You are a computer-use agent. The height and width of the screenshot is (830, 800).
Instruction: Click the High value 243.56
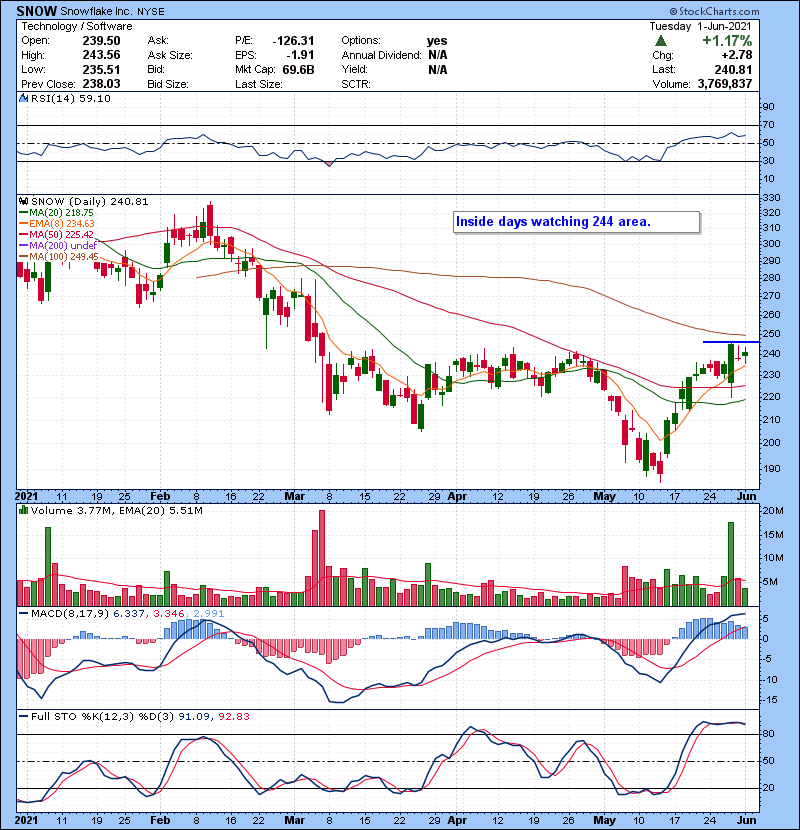coord(101,55)
